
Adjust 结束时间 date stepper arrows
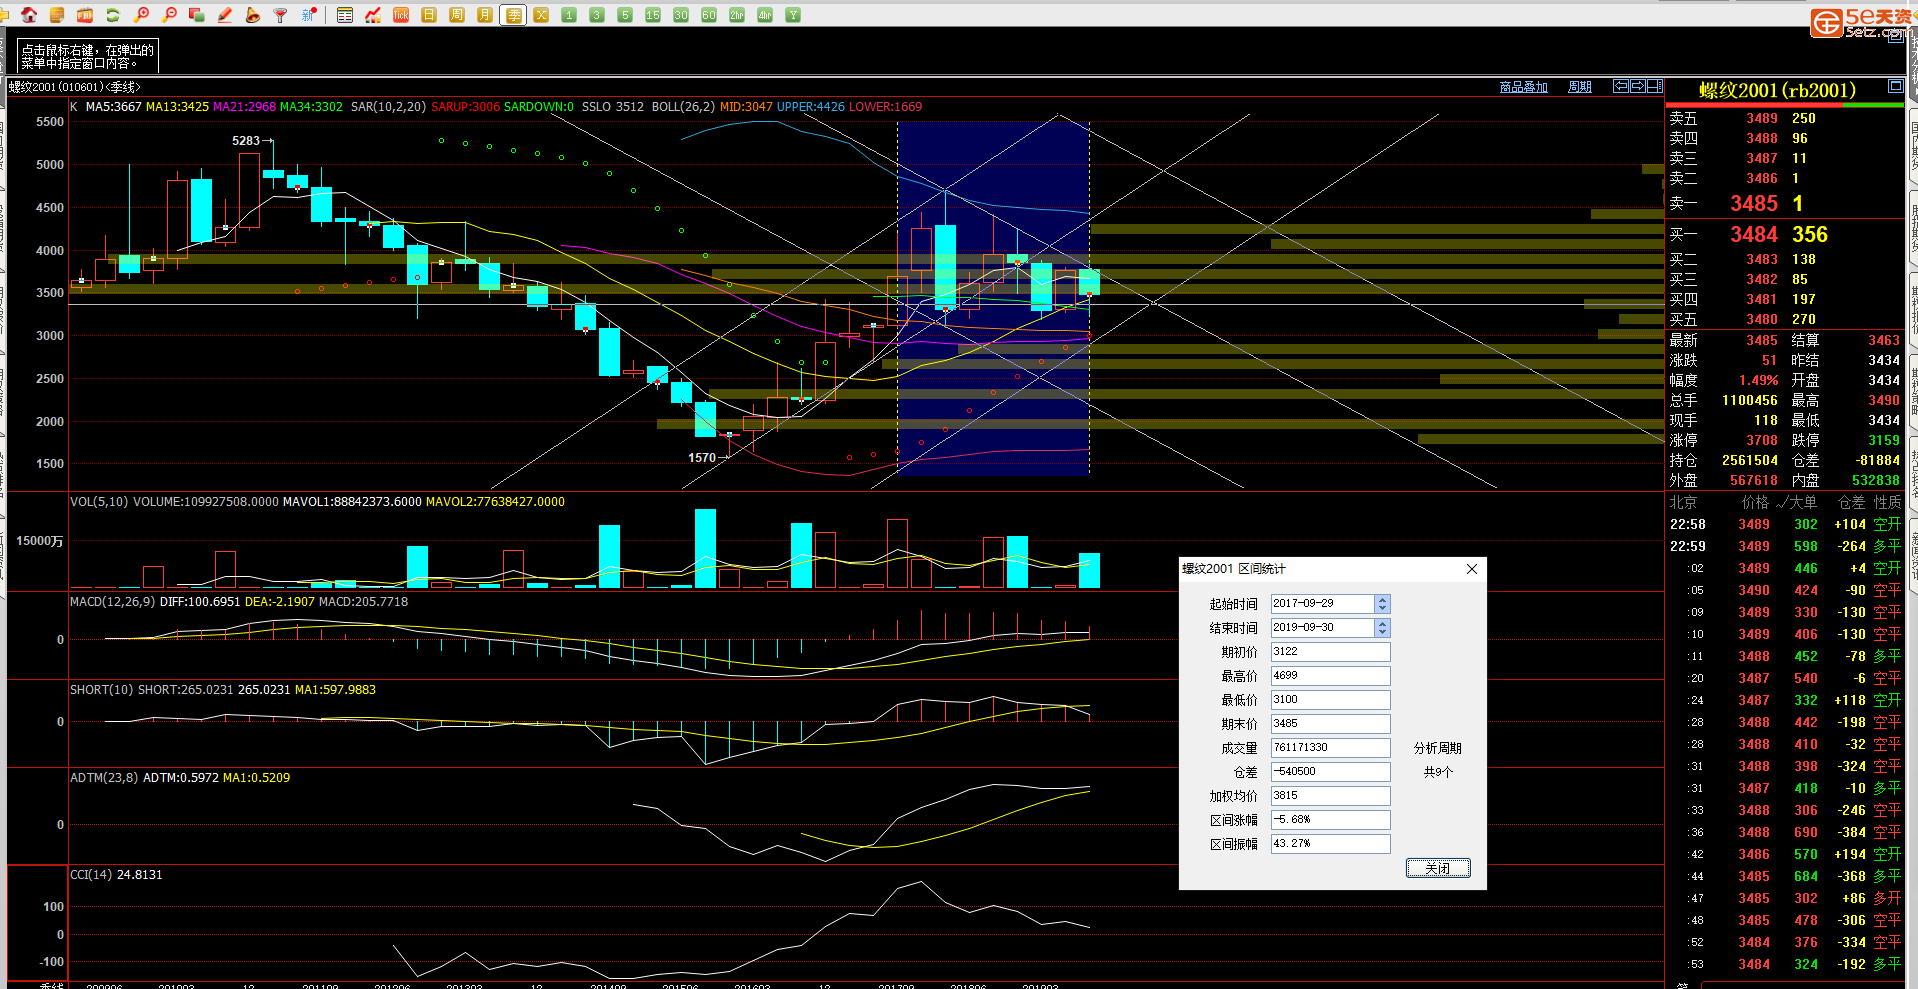pos(1382,628)
